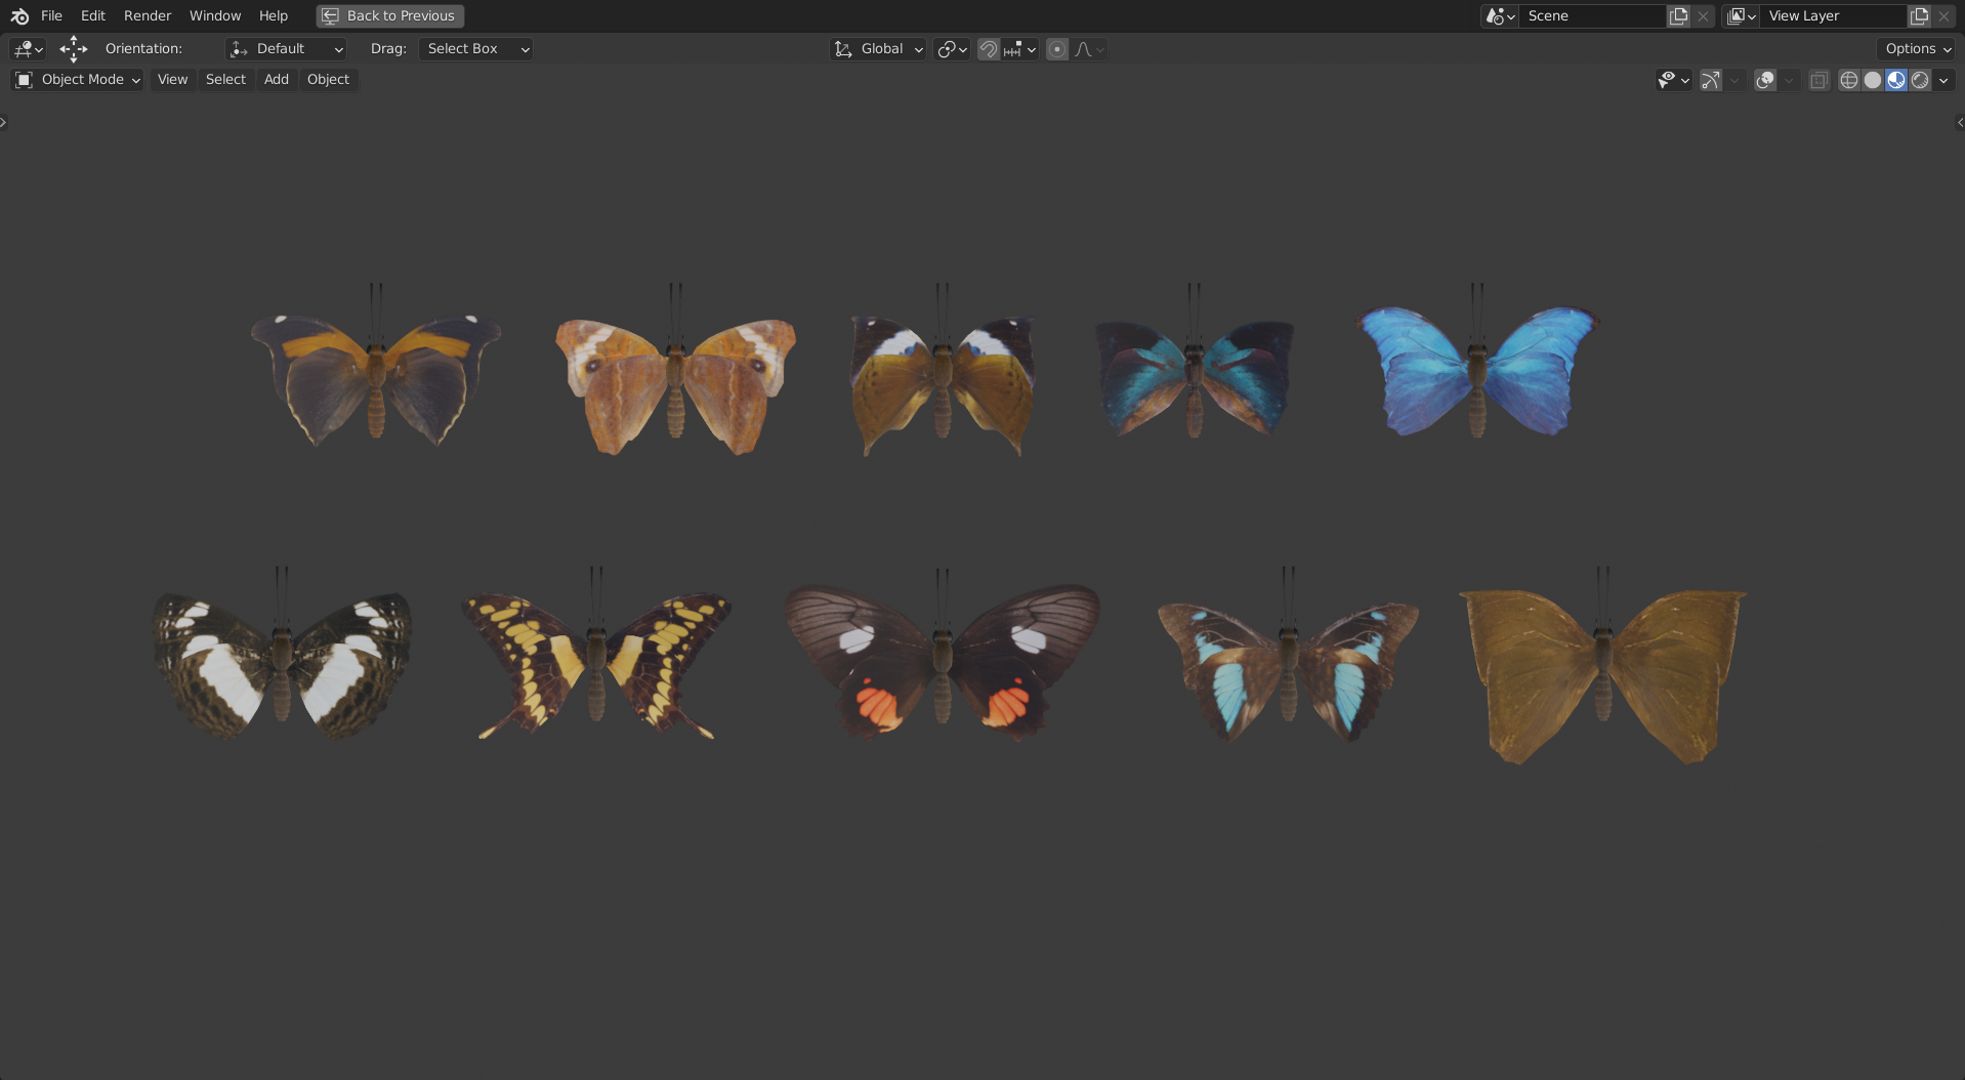Open the Add menu in viewport header
Image resolution: width=1965 pixels, height=1080 pixels.
276,80
